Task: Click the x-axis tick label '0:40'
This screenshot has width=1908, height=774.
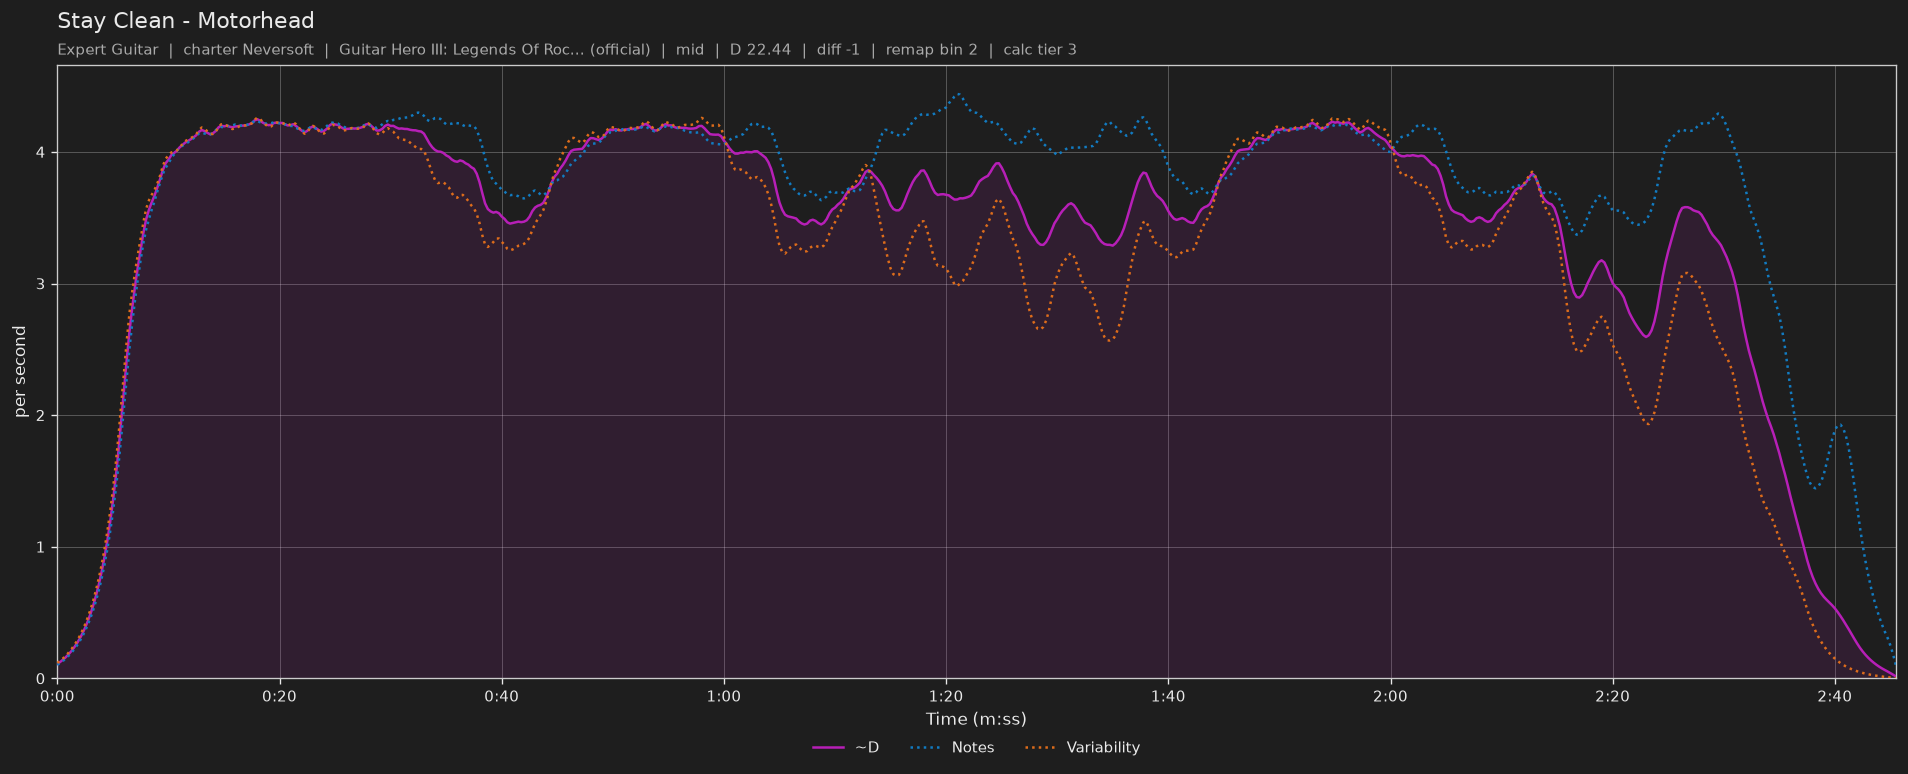Action: click(501, 696)
